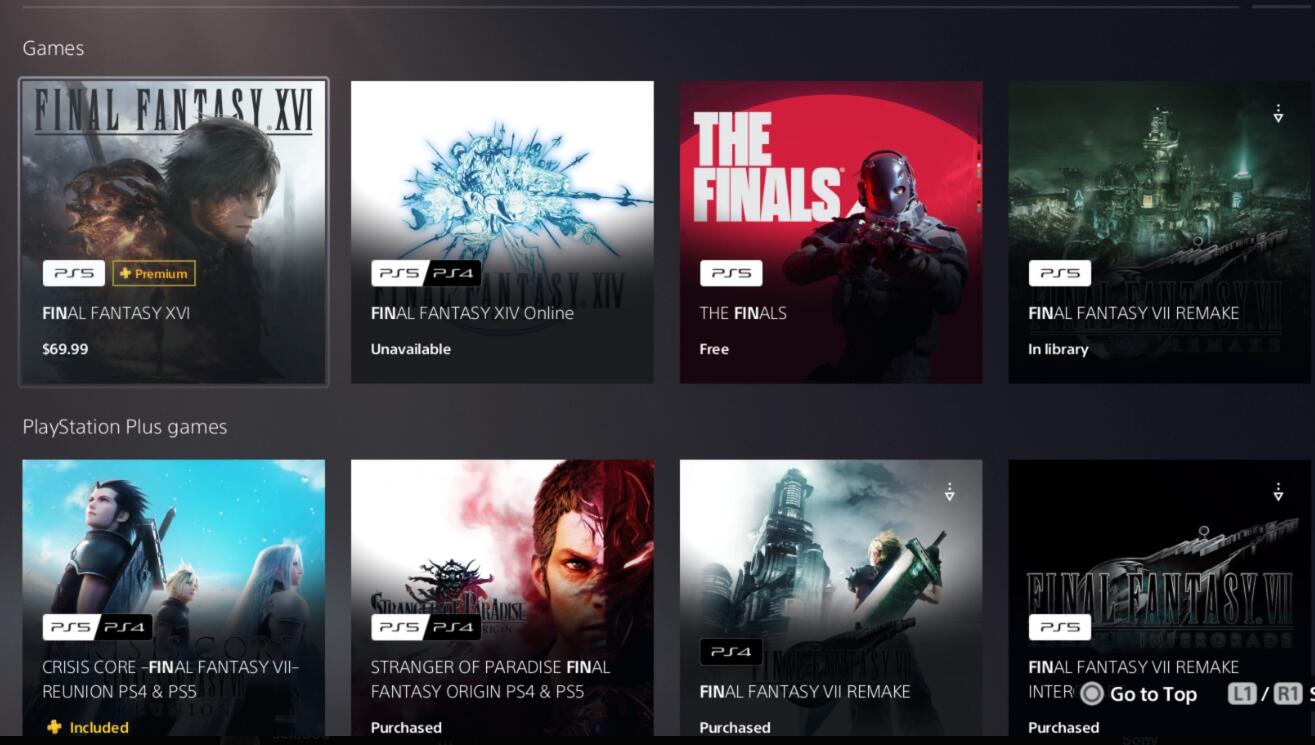Click the PS5 badge on Final Fantasy XVI
The height and width of the screenshot is (745, 1315).
(74, 273)
